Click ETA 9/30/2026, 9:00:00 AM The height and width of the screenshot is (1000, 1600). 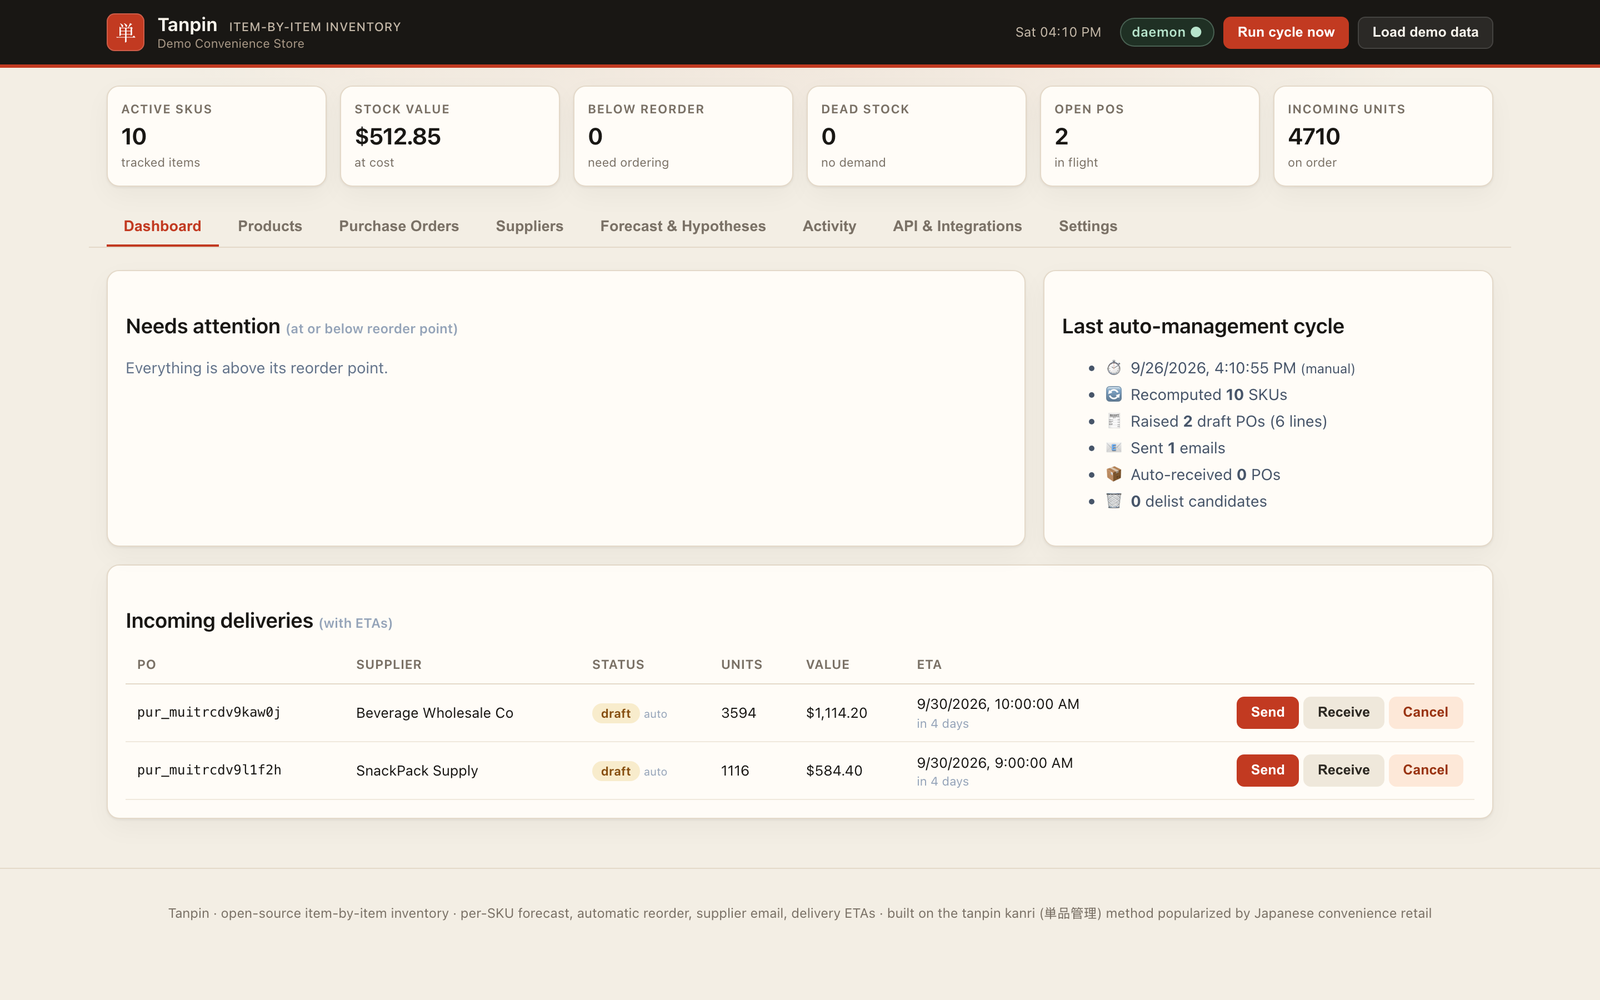point(995,763)
